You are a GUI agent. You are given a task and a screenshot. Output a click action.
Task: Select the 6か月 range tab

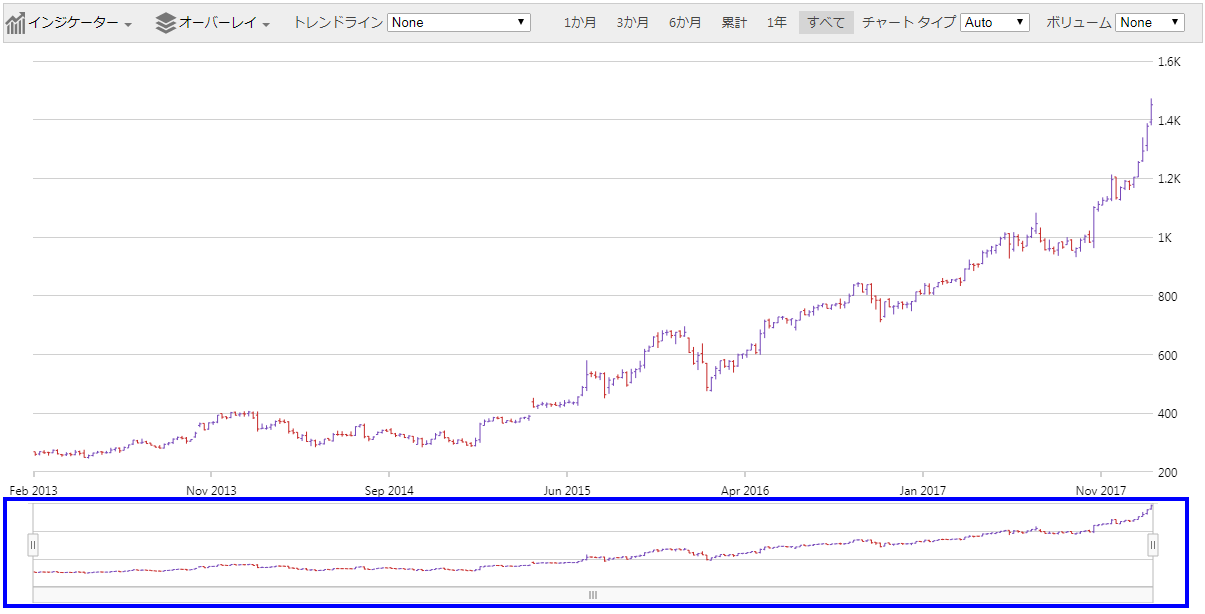click(685, 21)
